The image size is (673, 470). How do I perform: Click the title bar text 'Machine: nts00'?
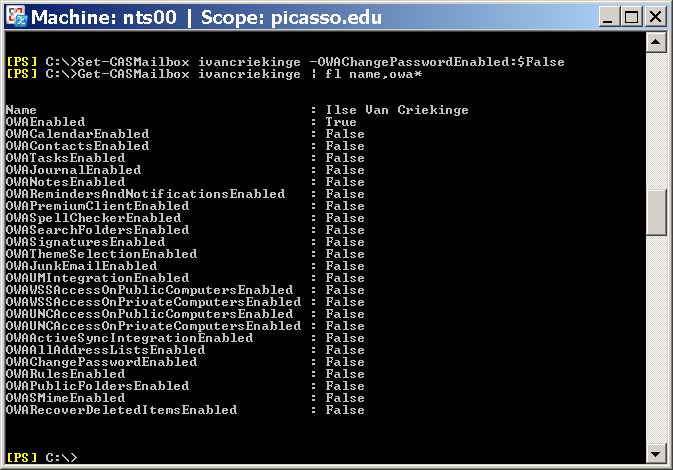(103, 18)
